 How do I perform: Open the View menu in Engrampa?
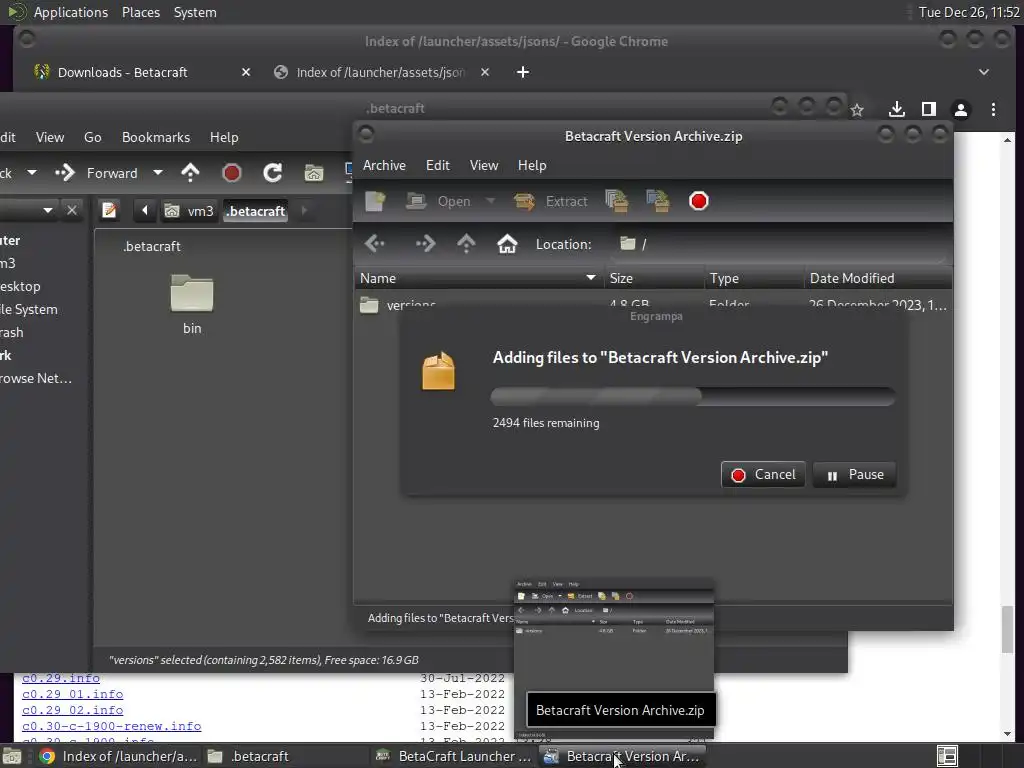pyautogui.click(x=484, y=165)
